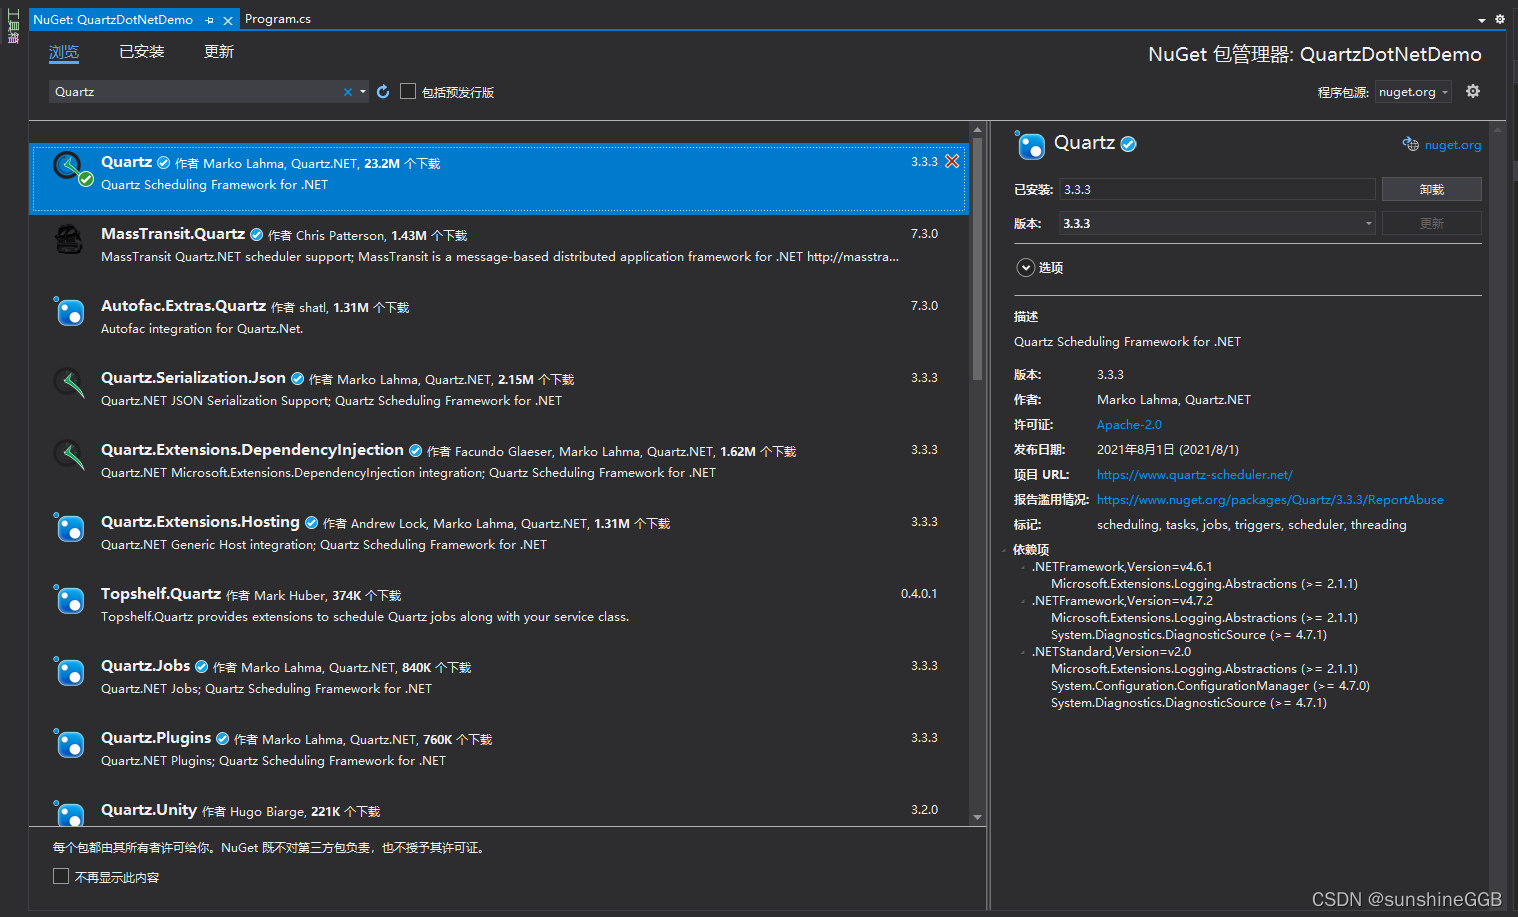Expand the 选项 options section
The height and width of the screenshot is (917, 1518).
coord(1025,267)
